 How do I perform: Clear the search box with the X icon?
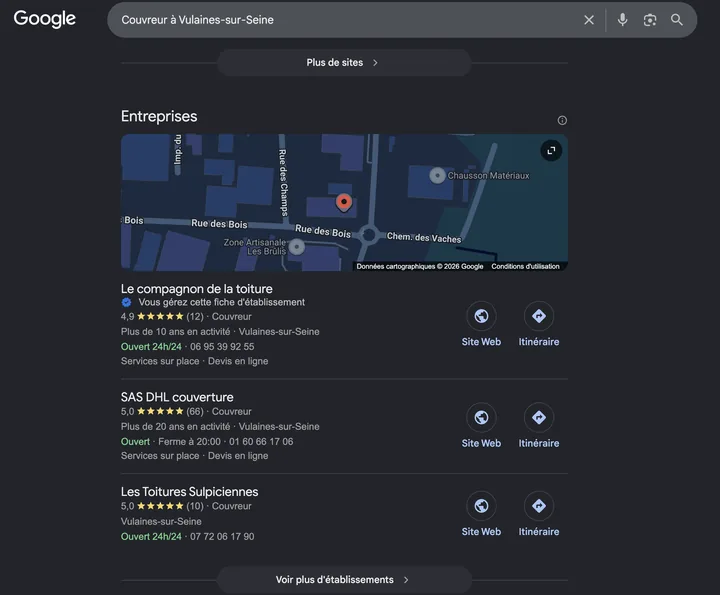coord(589,20)
